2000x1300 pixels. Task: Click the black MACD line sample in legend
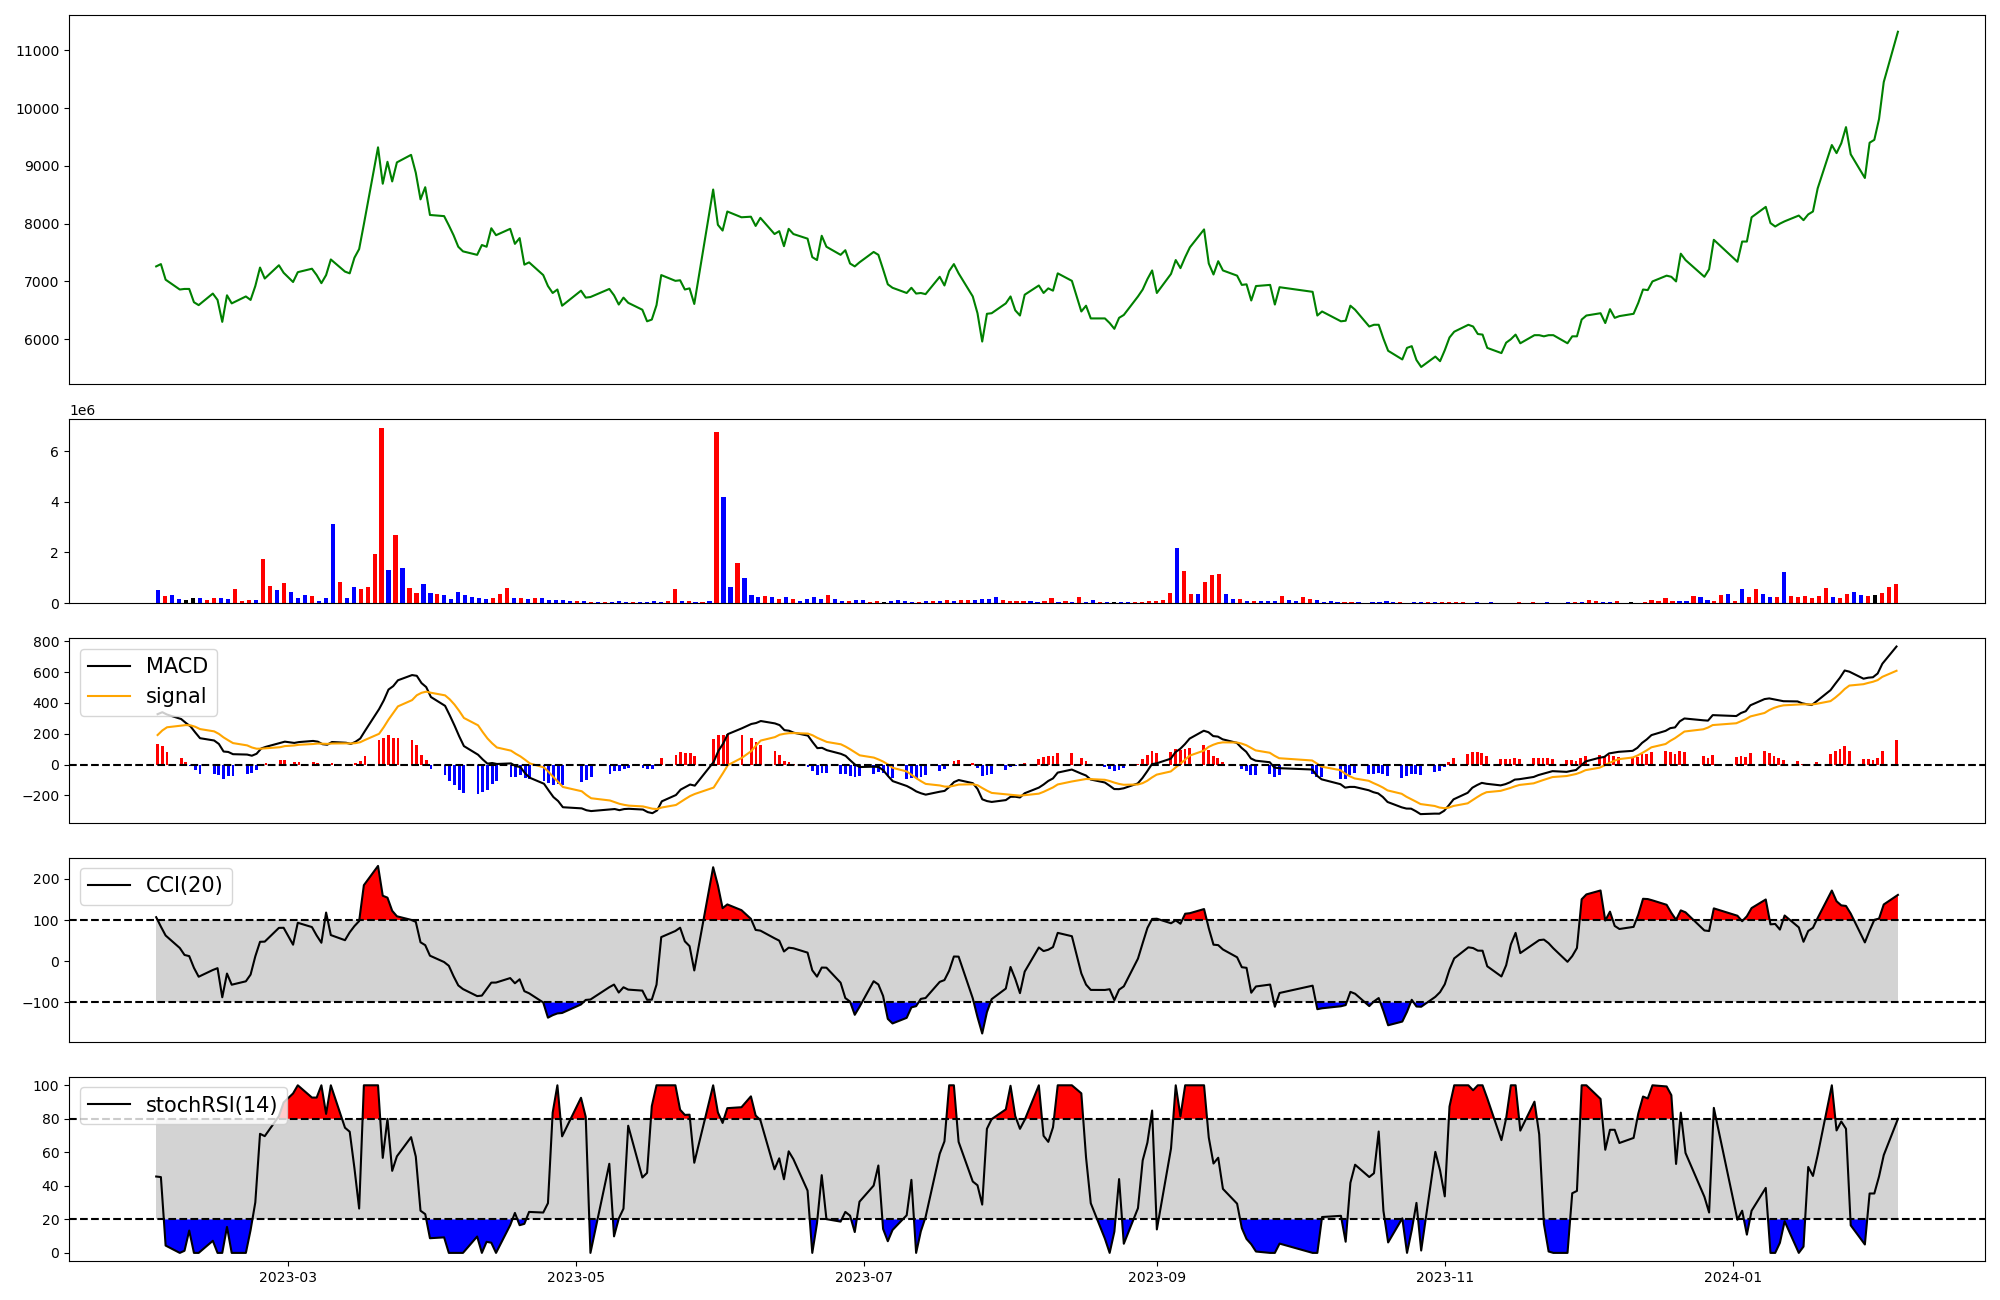(109, 666)
